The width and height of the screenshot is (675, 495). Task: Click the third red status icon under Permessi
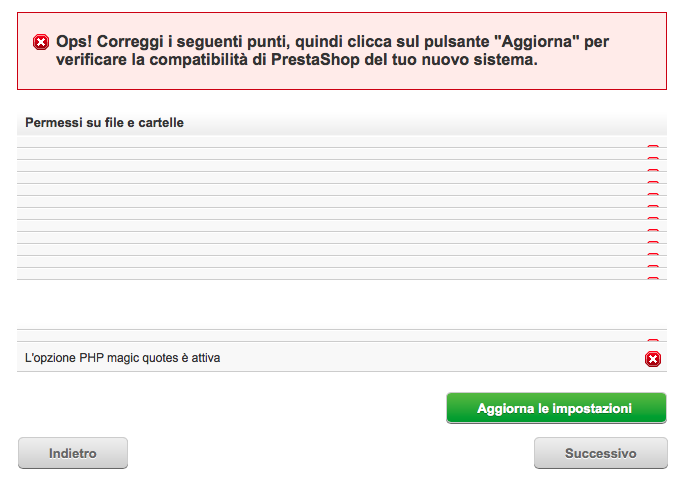653,170
